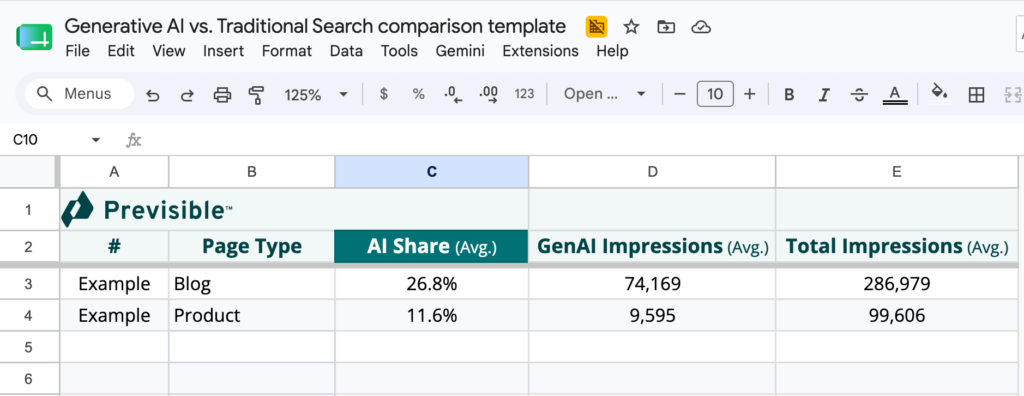The width and height of the screenshot is (1024, 396).
Task: Open more number formats 123
Action: 524,94
